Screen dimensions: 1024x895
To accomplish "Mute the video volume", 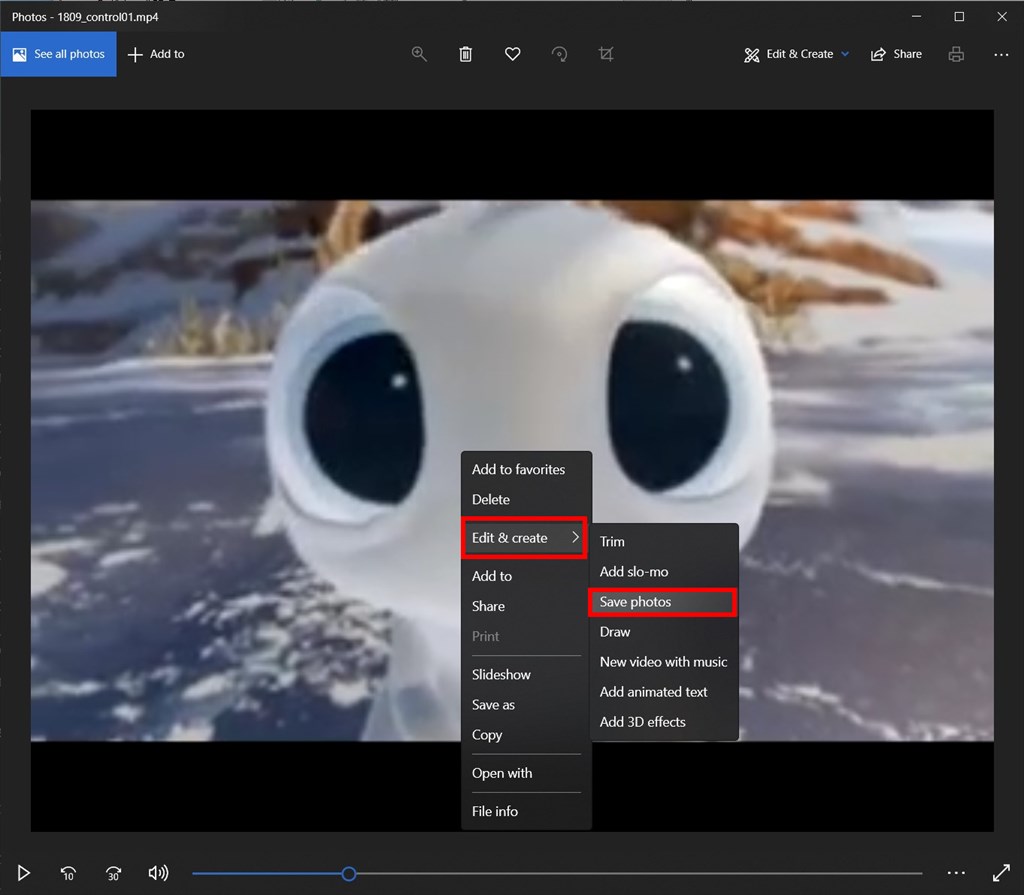I will coord(158,873).
